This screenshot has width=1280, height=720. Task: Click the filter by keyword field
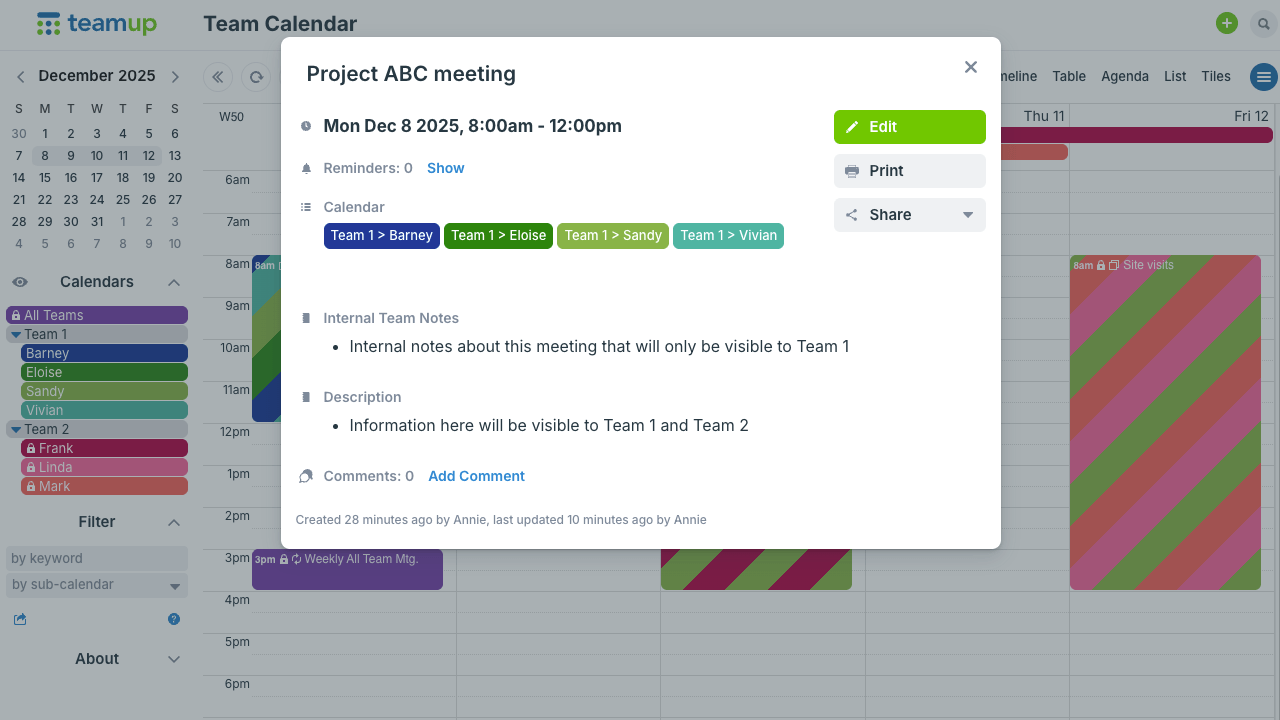[97, 558]
